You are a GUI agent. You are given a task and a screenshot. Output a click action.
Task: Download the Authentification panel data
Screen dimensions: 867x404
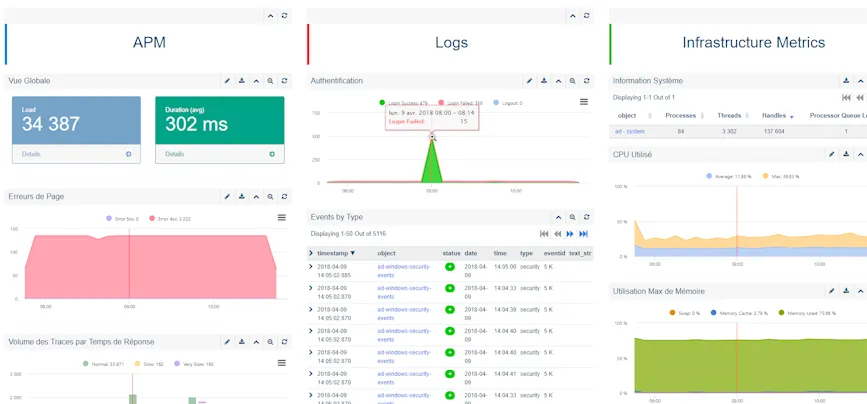(544, 81)
